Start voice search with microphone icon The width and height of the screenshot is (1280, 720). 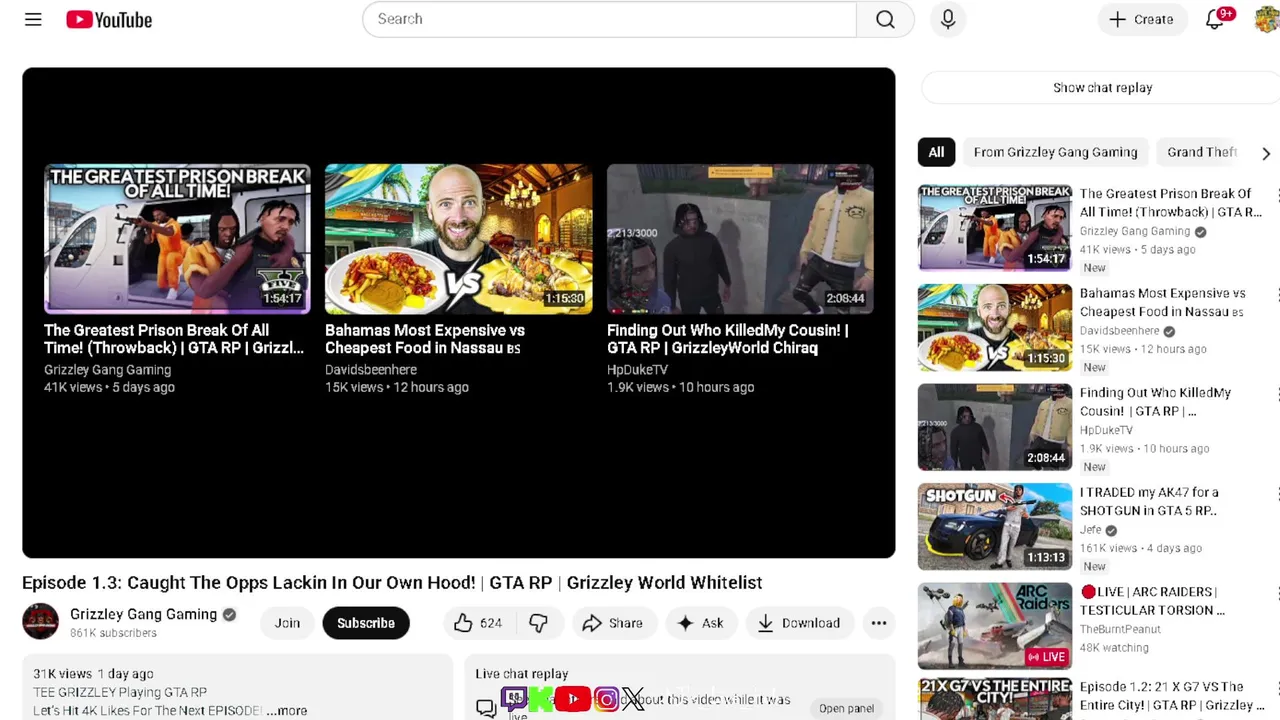coord(948,19)
